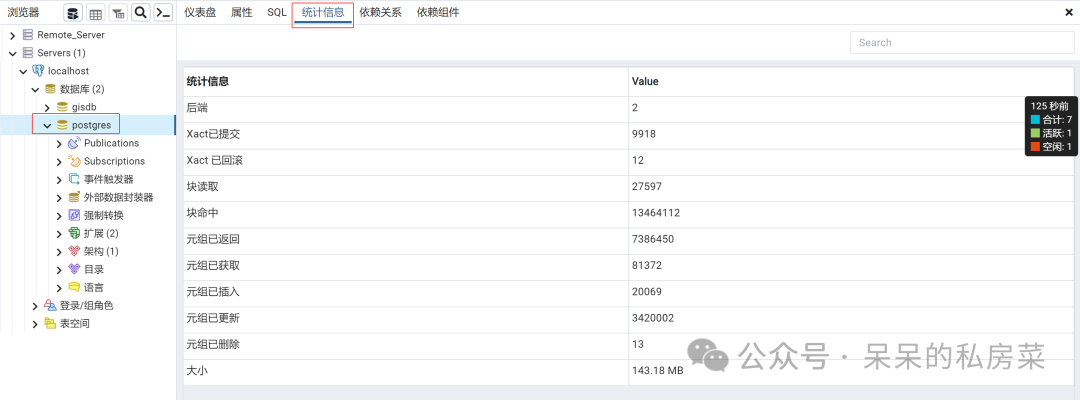Select the 事件触发器 tree label
This screenshot has width=1080, height=400.
pos(109,179)
